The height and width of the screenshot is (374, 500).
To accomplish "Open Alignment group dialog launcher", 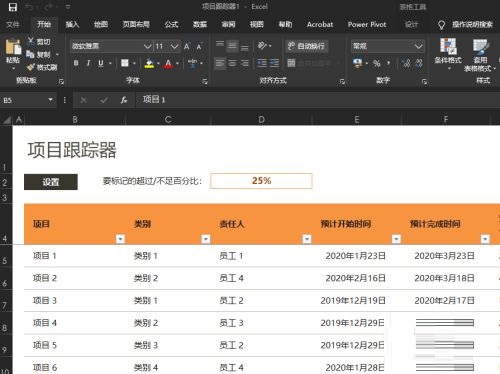I will [x=342, y=81].
